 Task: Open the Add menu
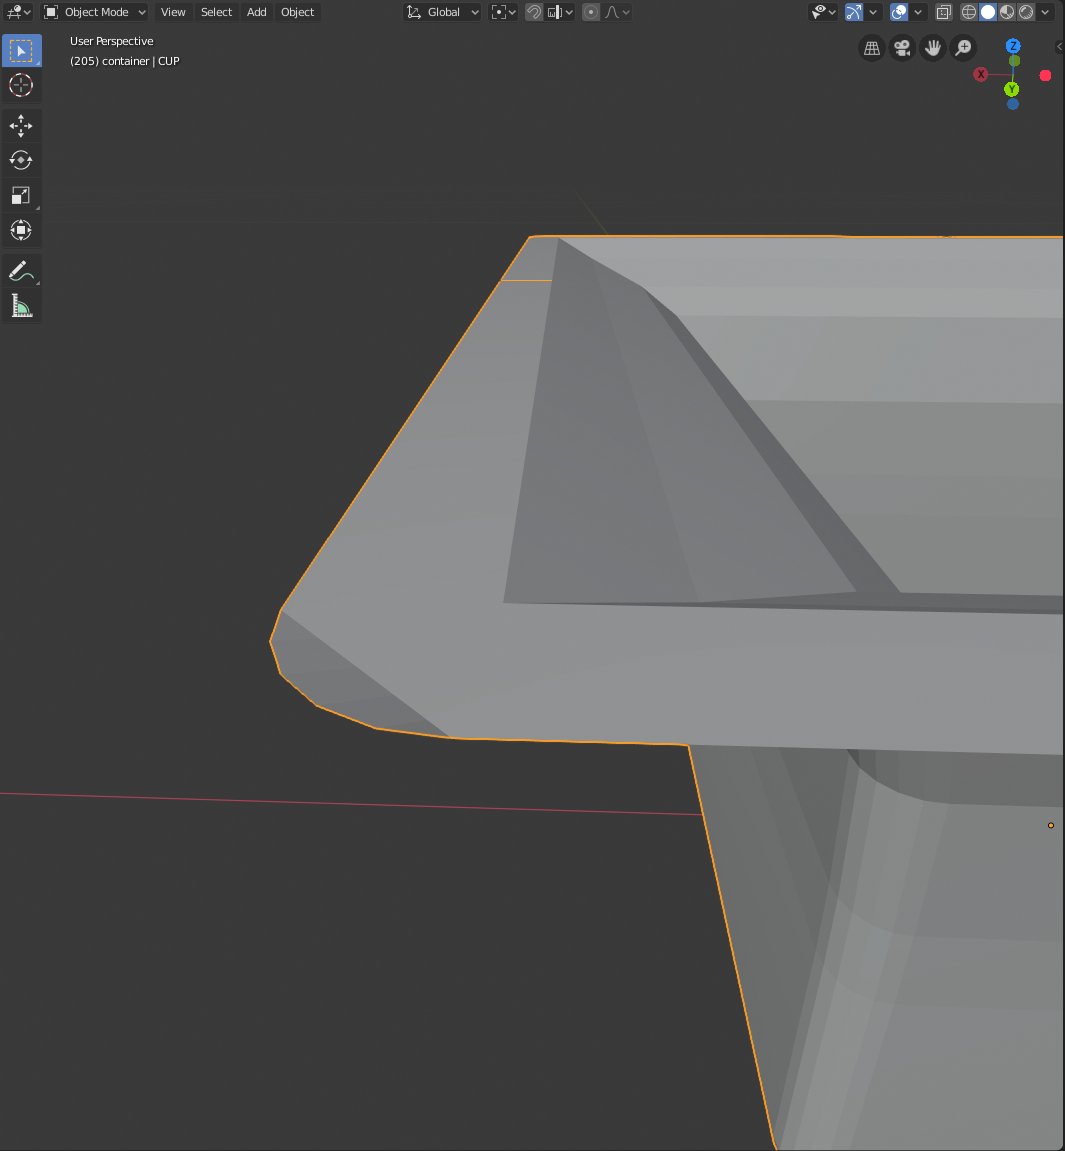coord(257,12)
